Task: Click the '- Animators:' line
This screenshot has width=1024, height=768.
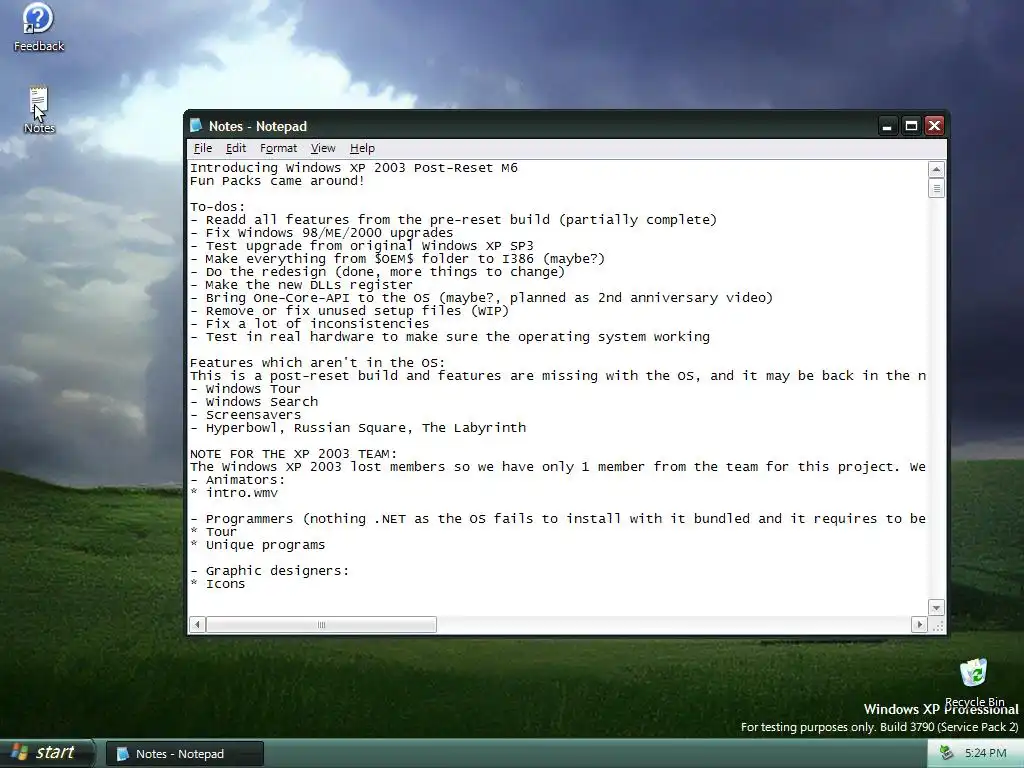Action: 238,480
